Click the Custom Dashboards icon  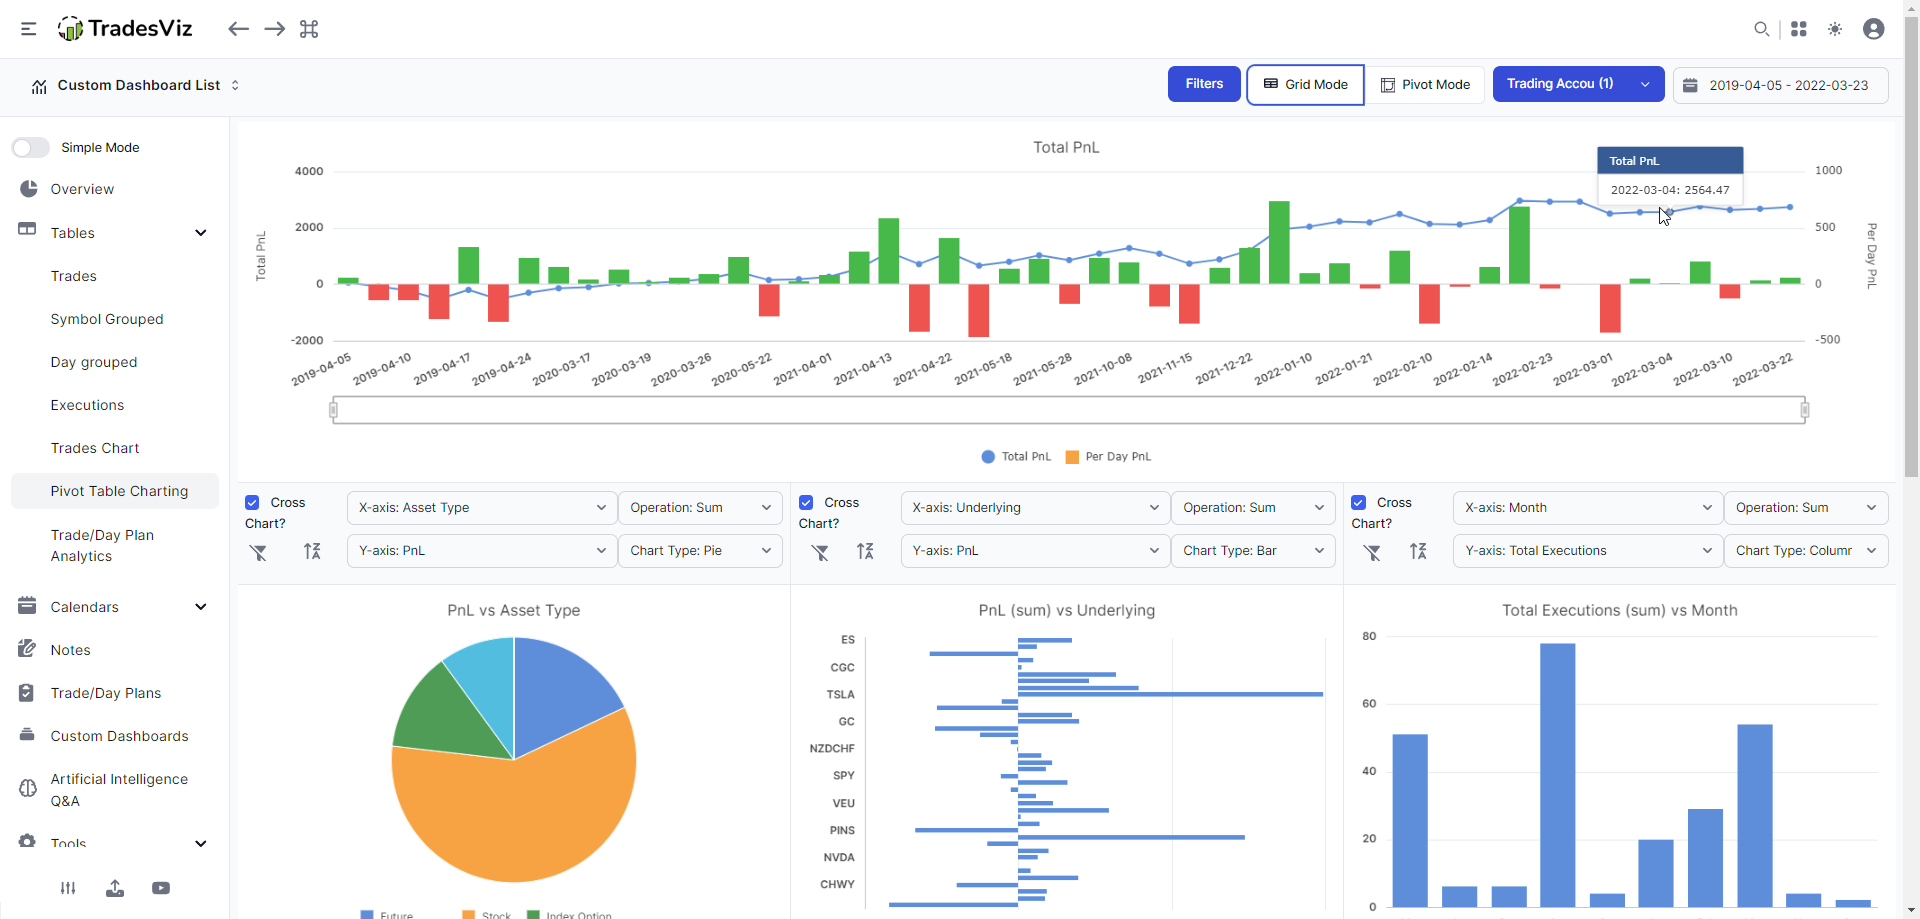tap(27, 735)
